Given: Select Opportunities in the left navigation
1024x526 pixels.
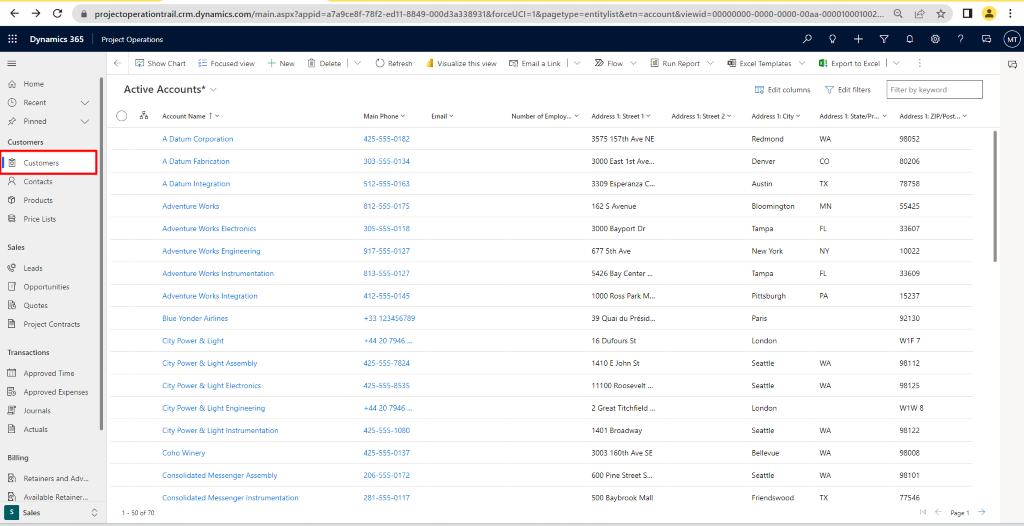Looking at the screenshot, I should click(46, 287).
